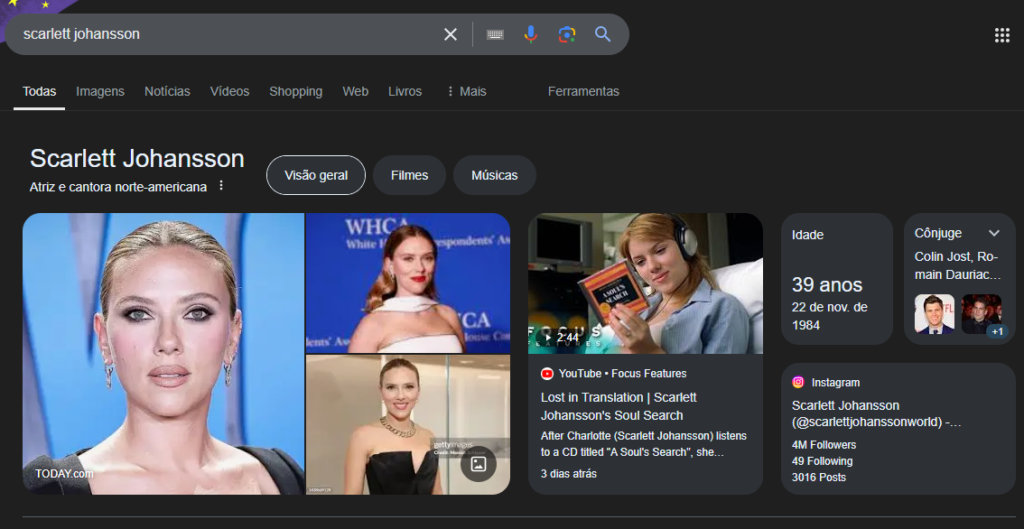Image resolution: width=1024 pixels, height=529 pixels.
Task: Clear the search box text
Action: click(450, 34)
